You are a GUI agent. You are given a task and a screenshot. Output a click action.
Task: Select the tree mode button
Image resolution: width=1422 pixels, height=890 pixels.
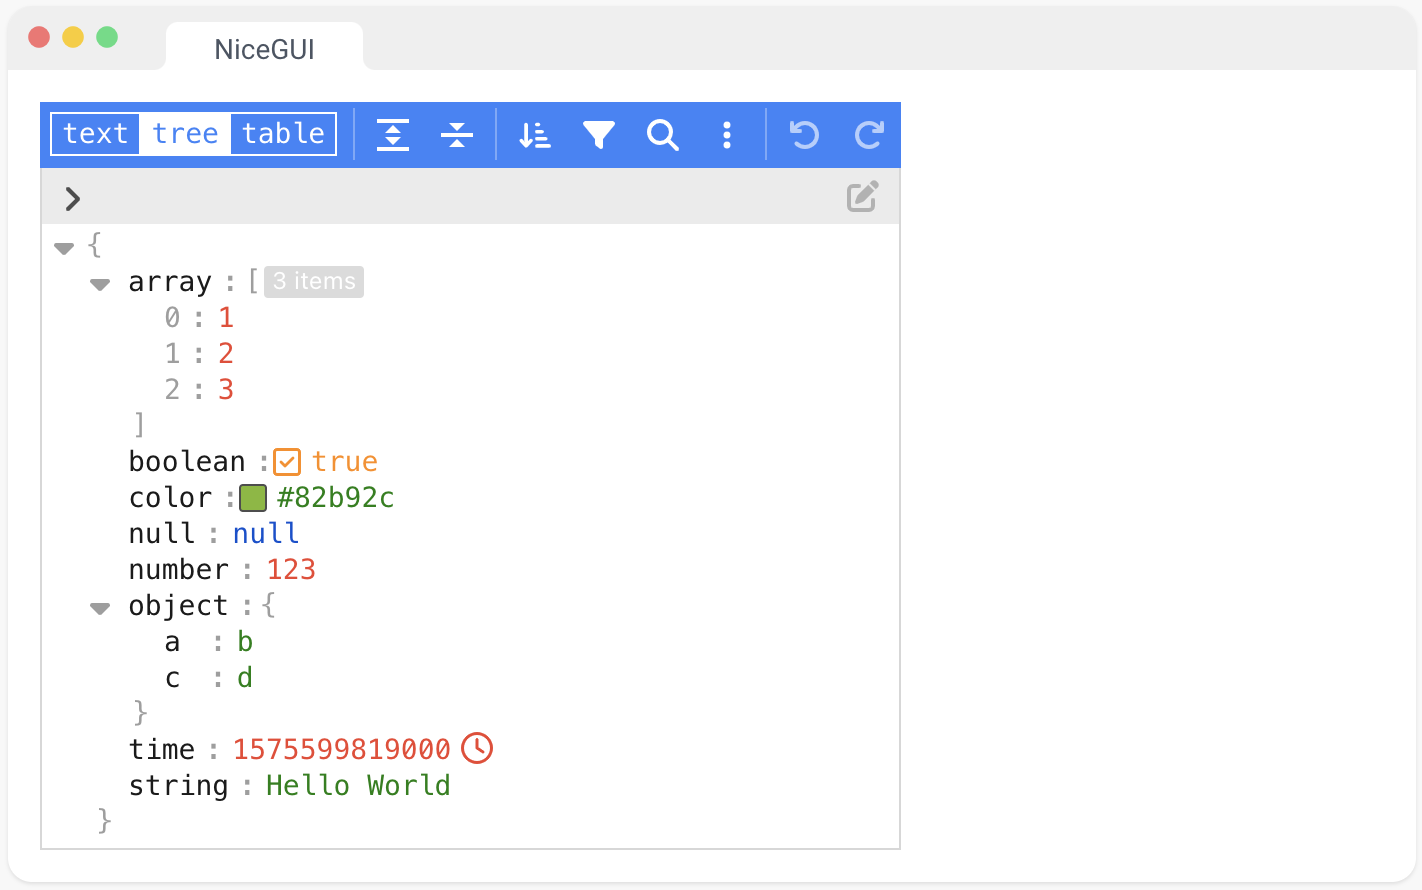(x=185, y=134)
